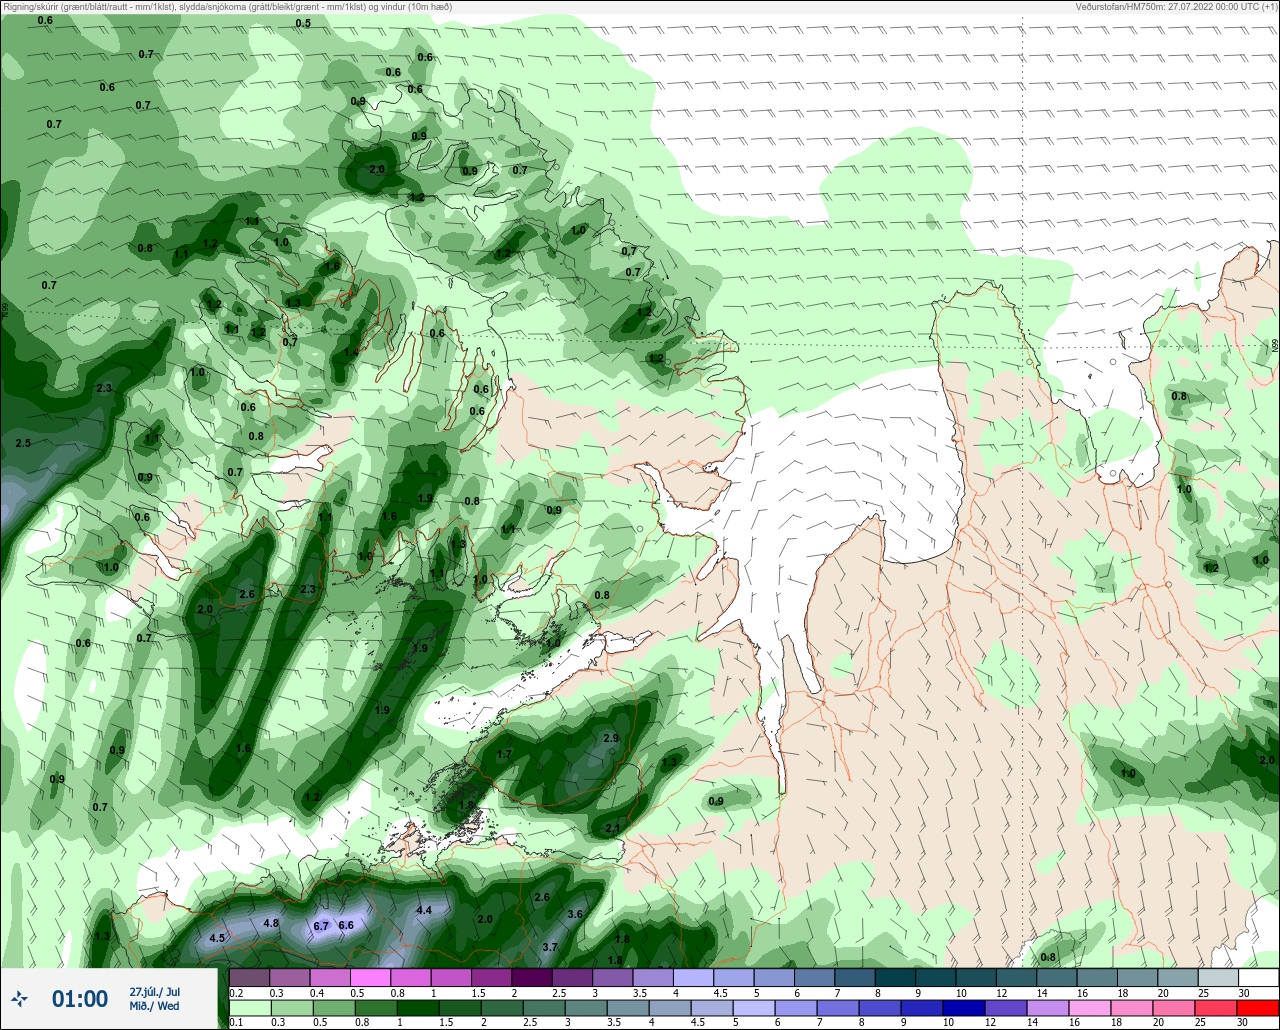Click the 0.2 label starting the upper legend scale
This screenshot has width=1280, height=1030.
(236, 993)
